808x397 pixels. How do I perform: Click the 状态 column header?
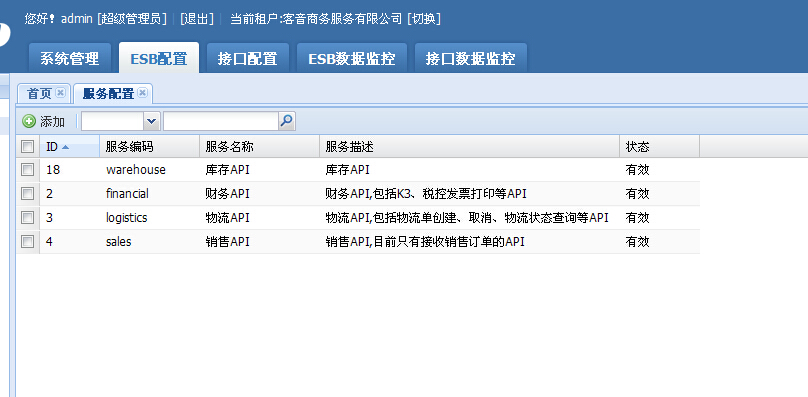point(660,147)
